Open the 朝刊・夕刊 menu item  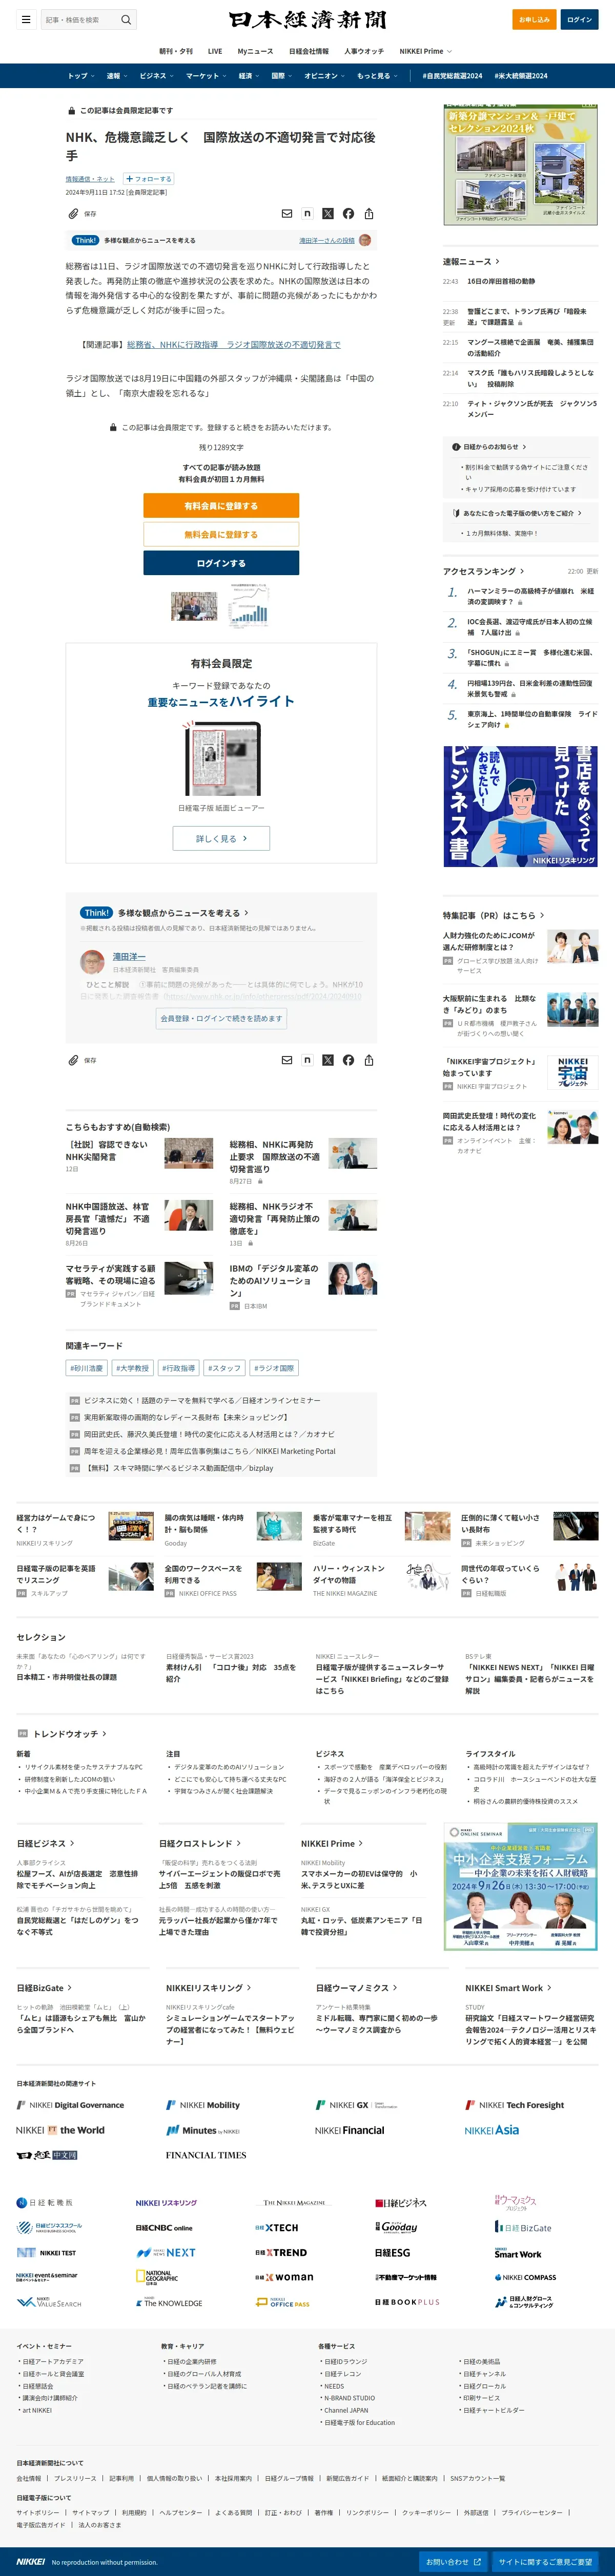click(176, 51)
